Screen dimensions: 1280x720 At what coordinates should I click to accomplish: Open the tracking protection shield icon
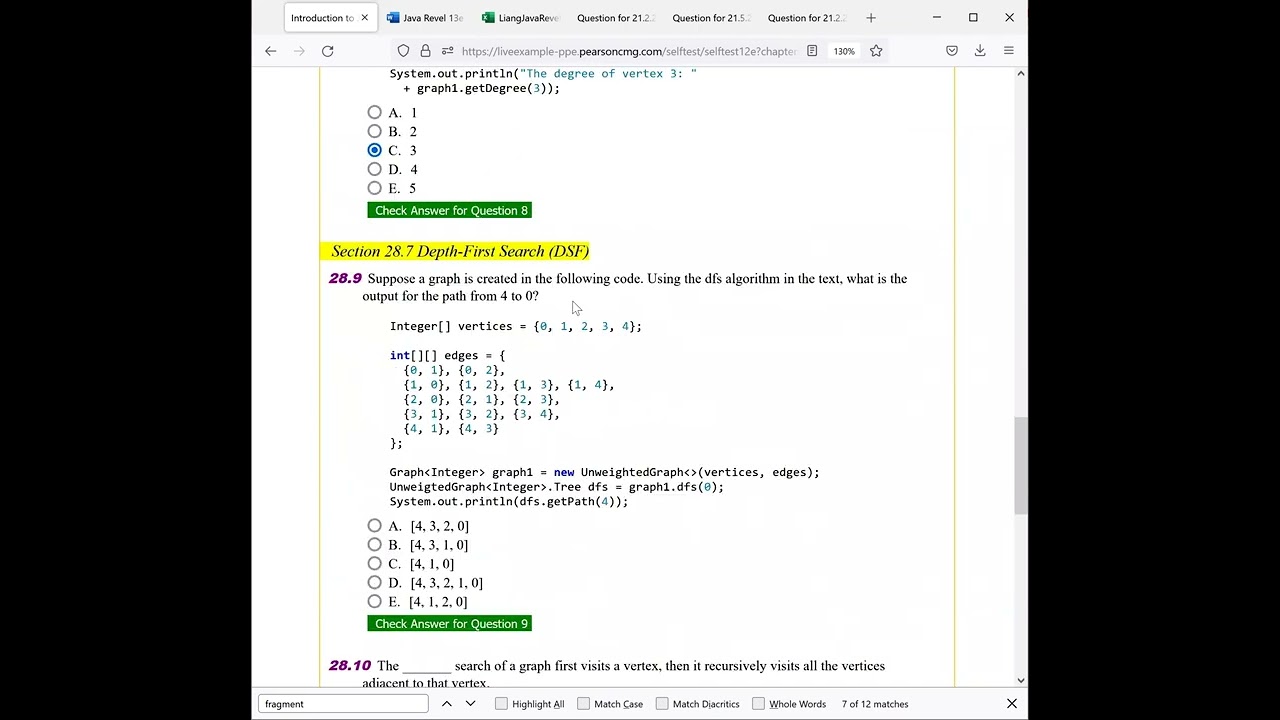[x=403, y=51]
